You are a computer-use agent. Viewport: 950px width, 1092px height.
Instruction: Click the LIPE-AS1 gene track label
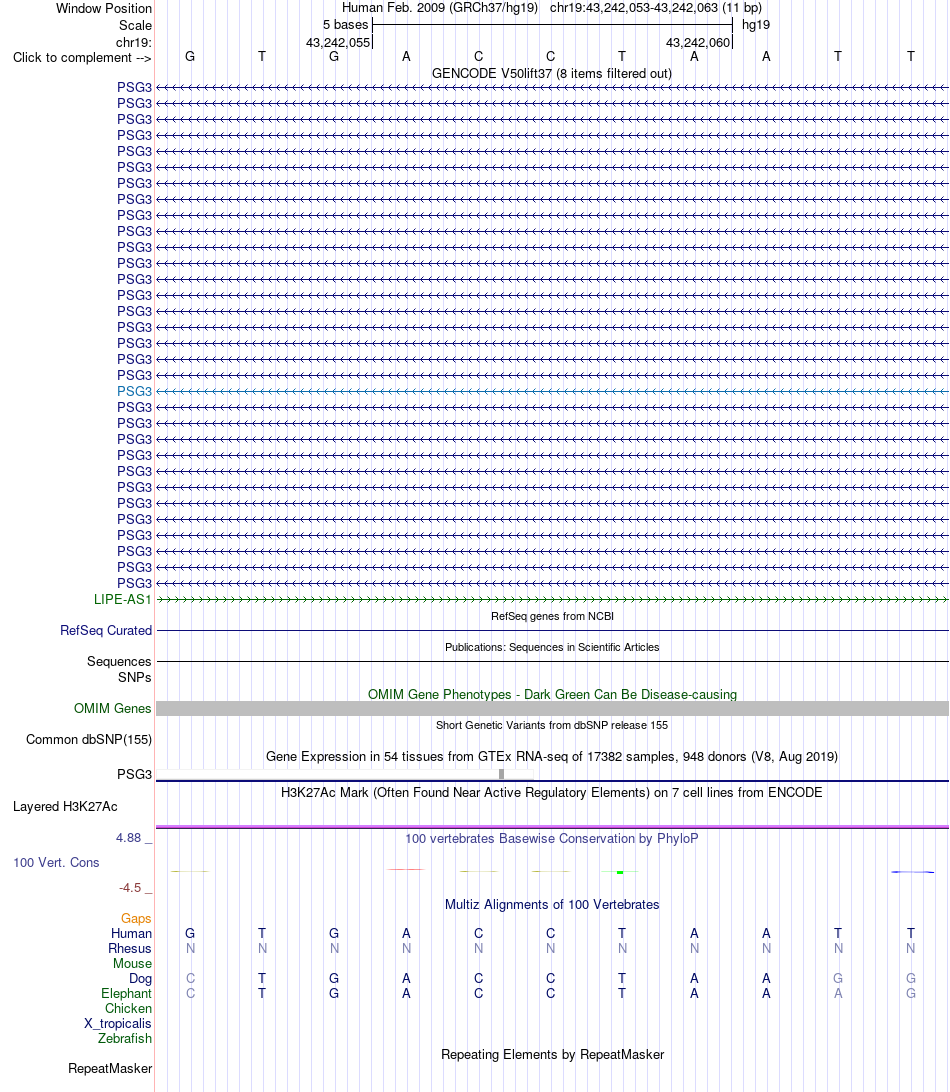[x=123, y=600]
